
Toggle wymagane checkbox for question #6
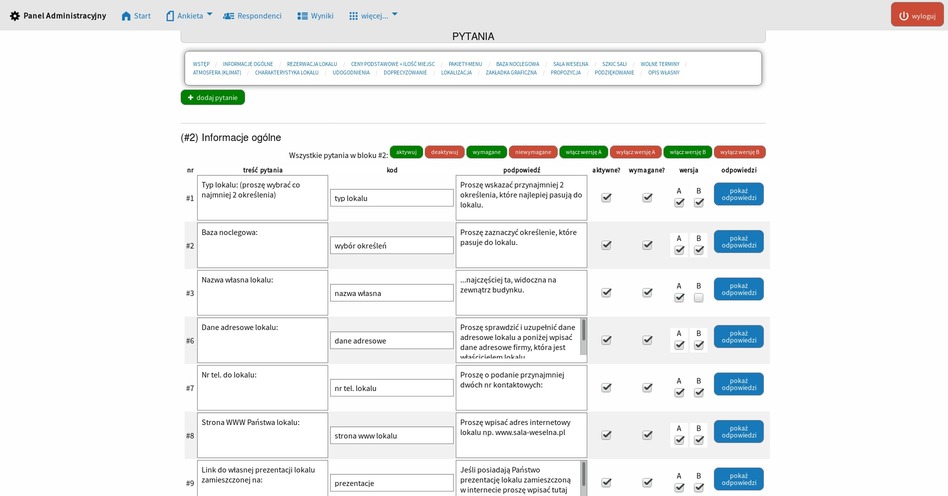pyautogui.click(x=647, y=340)
